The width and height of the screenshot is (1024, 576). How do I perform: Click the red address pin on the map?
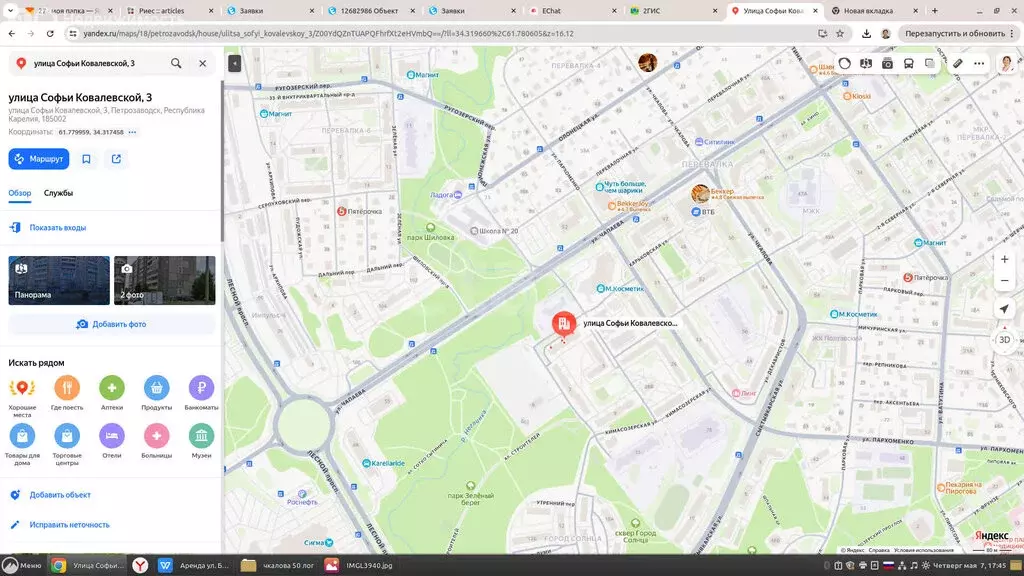click(564, 324)
